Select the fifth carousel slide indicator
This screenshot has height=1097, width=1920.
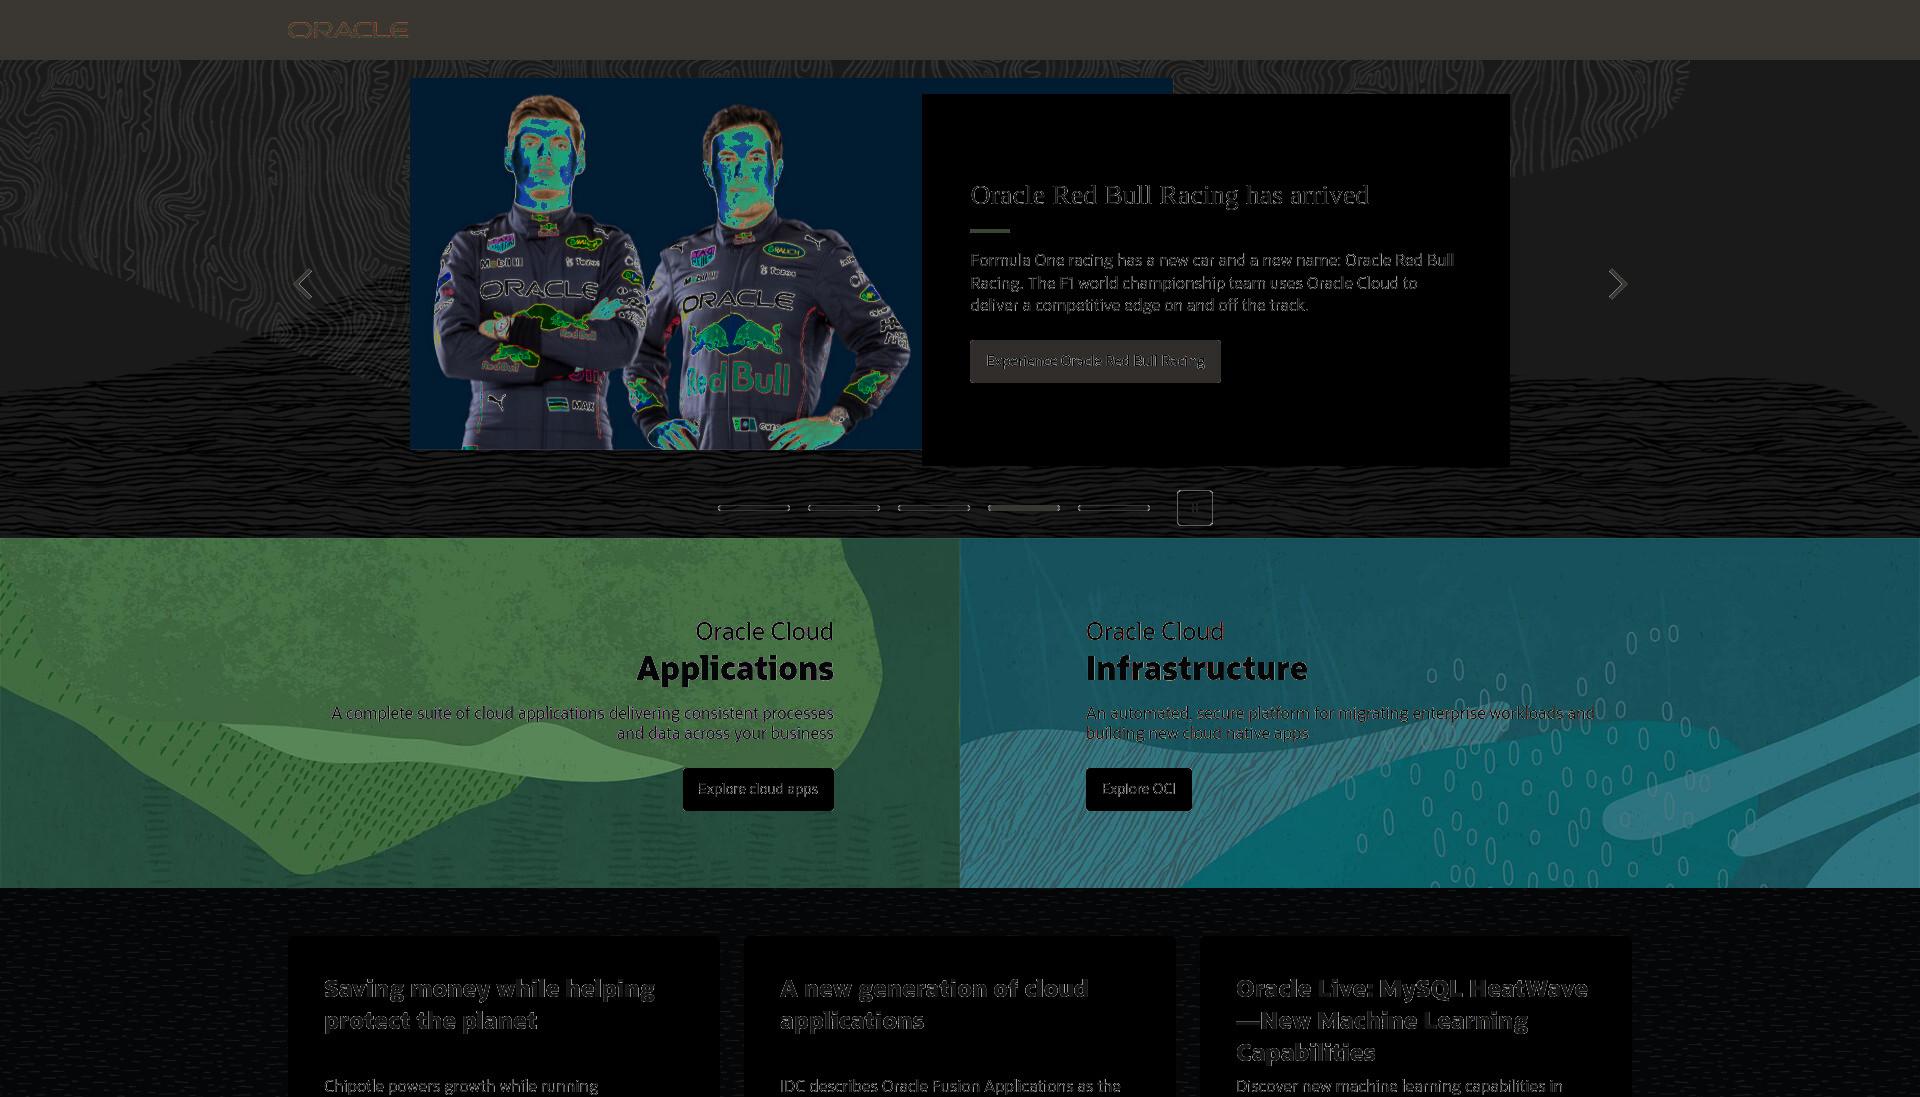(1114, 508)
